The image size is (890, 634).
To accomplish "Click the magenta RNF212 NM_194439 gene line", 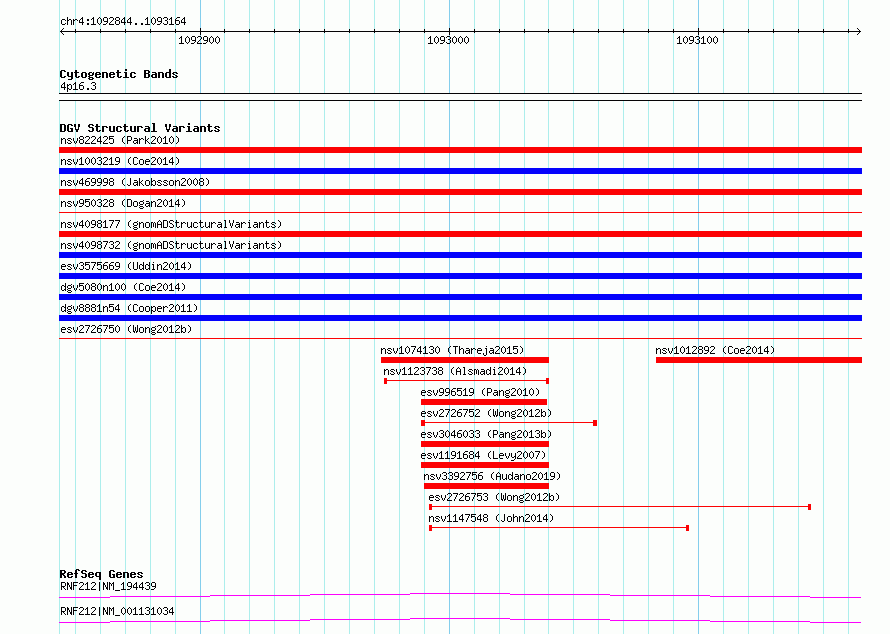I will click(460, 595).
